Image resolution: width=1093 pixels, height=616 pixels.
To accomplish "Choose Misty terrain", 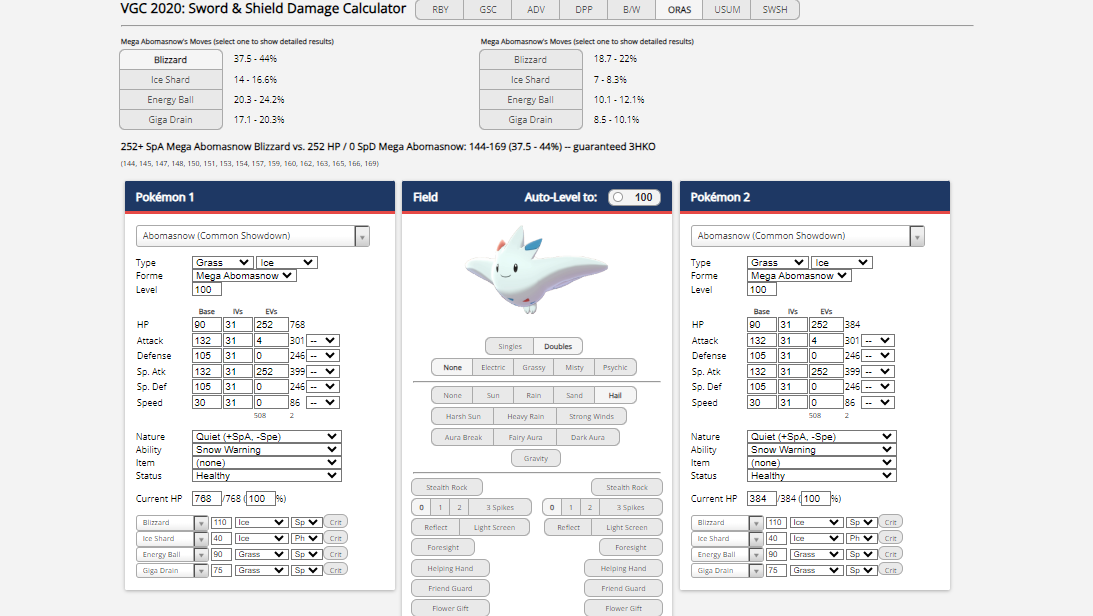I will click(x=574, y=367).
